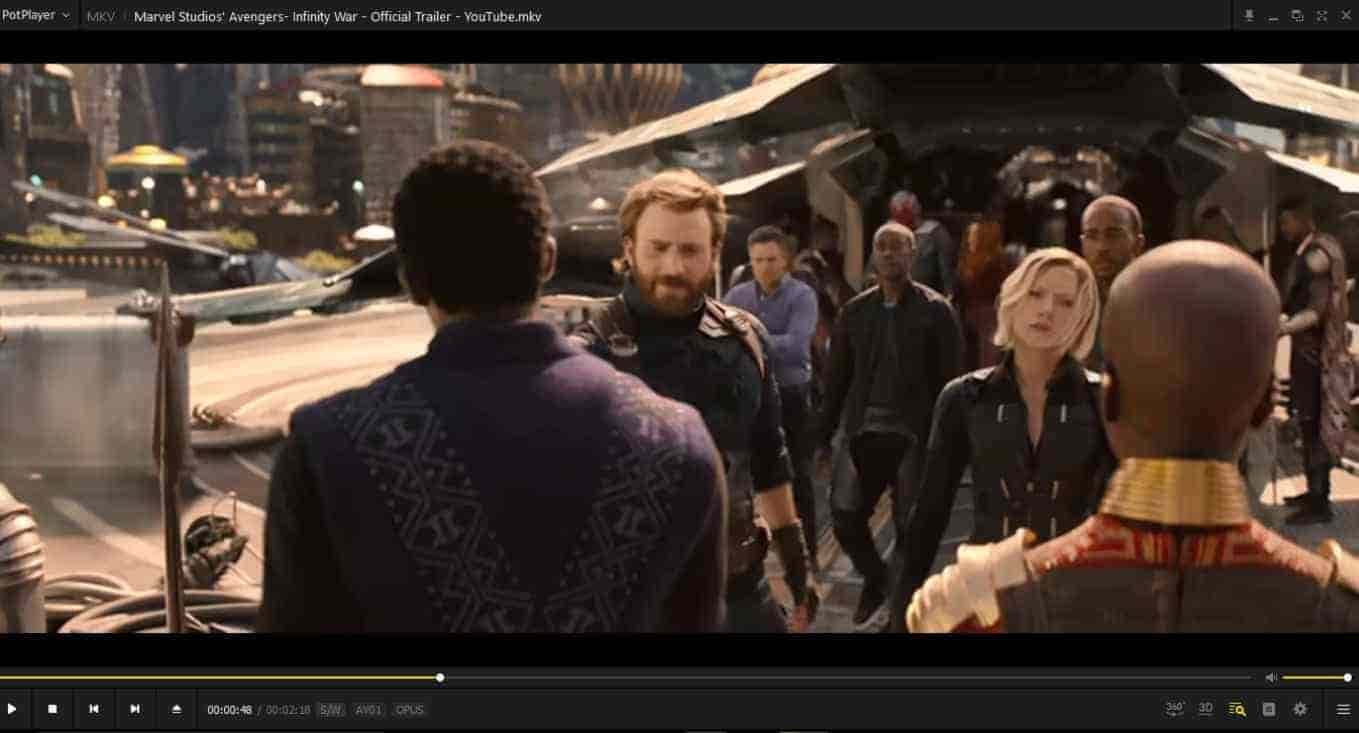The width and height of the screenshot is (1359, 733).
Task: Adjust the volume slider
Action: [x=1317, y=677]
